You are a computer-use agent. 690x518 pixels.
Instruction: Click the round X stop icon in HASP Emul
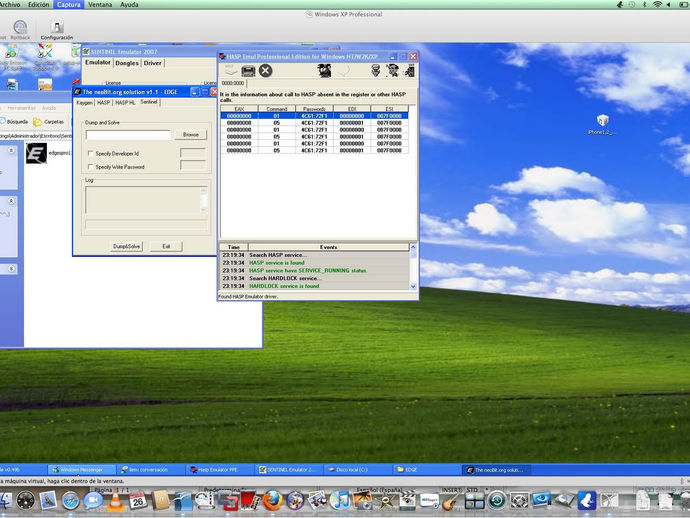click(x=265, y=70)
